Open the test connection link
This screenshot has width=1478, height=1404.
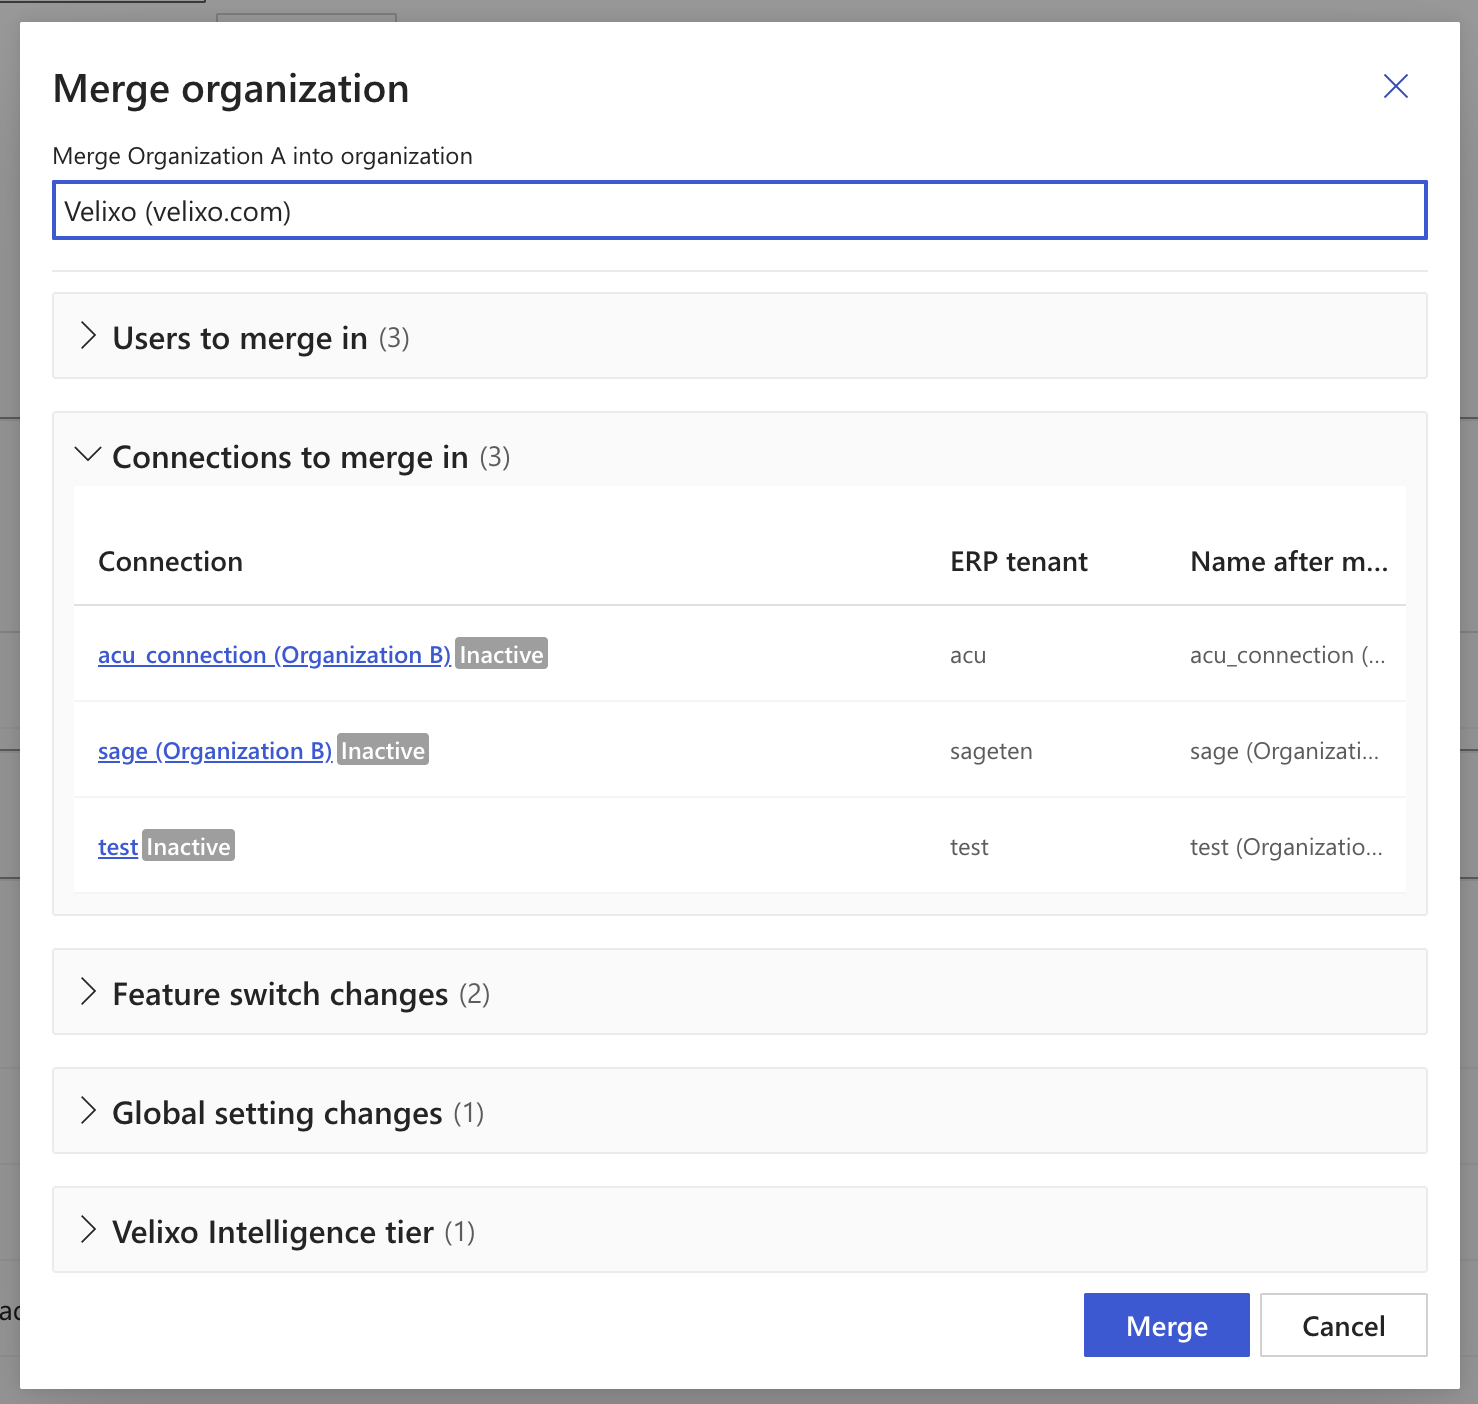(118, 847)
